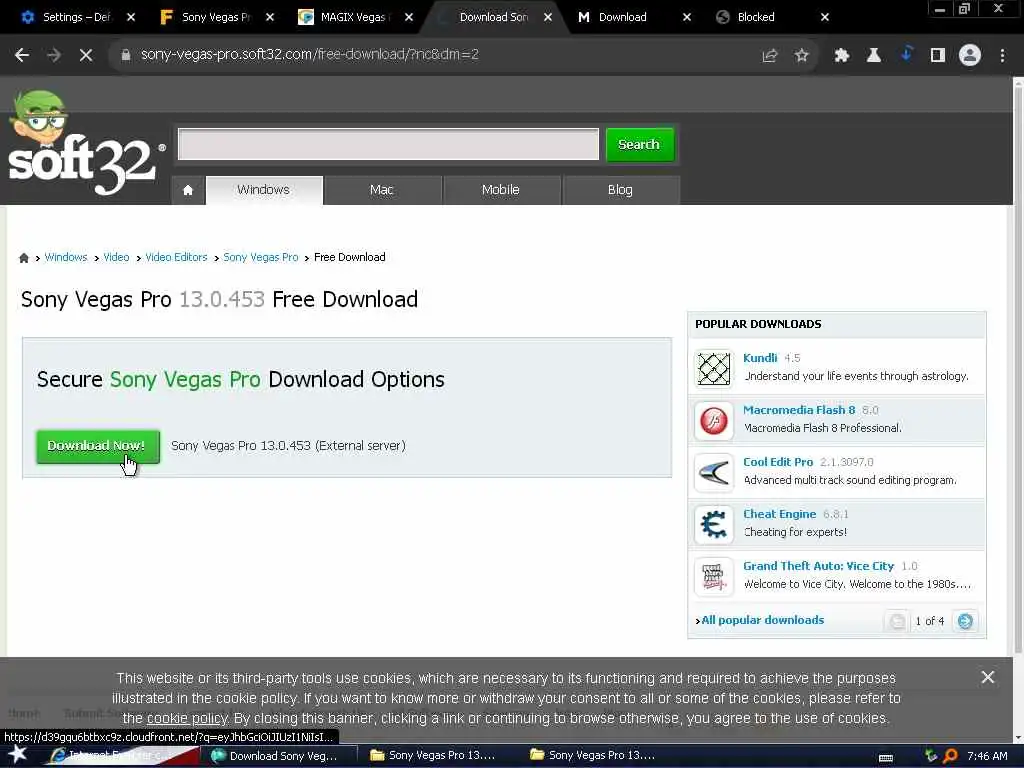This screenshot has width=1024, height=768.
Task: Select the Blog navigation tab
Action: point(620,190)
